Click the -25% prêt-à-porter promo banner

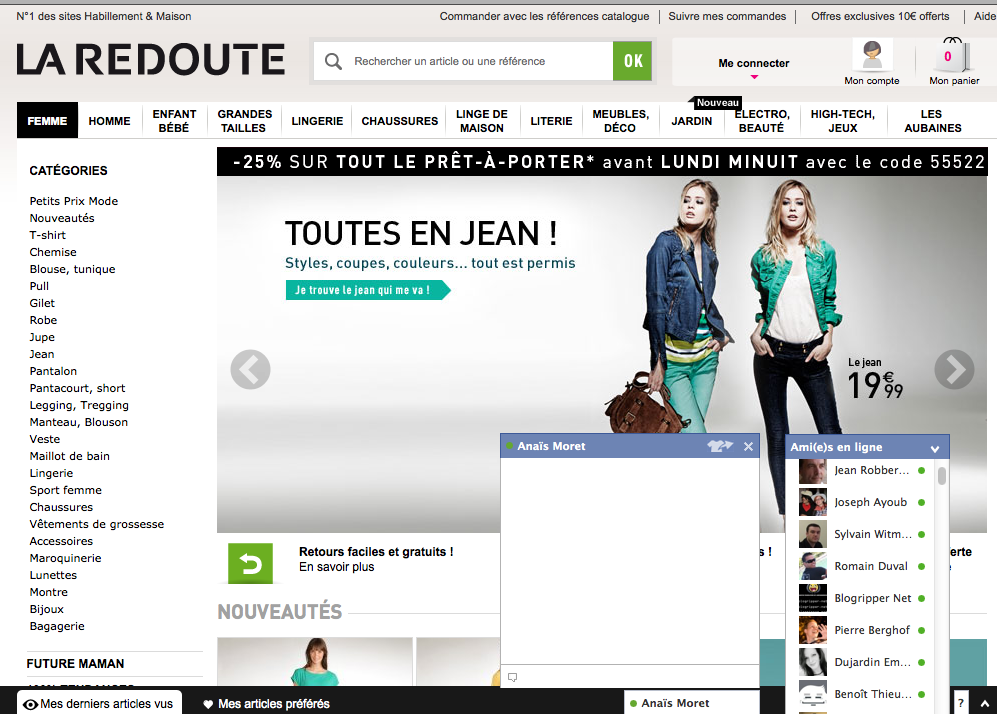click(602, 161)
